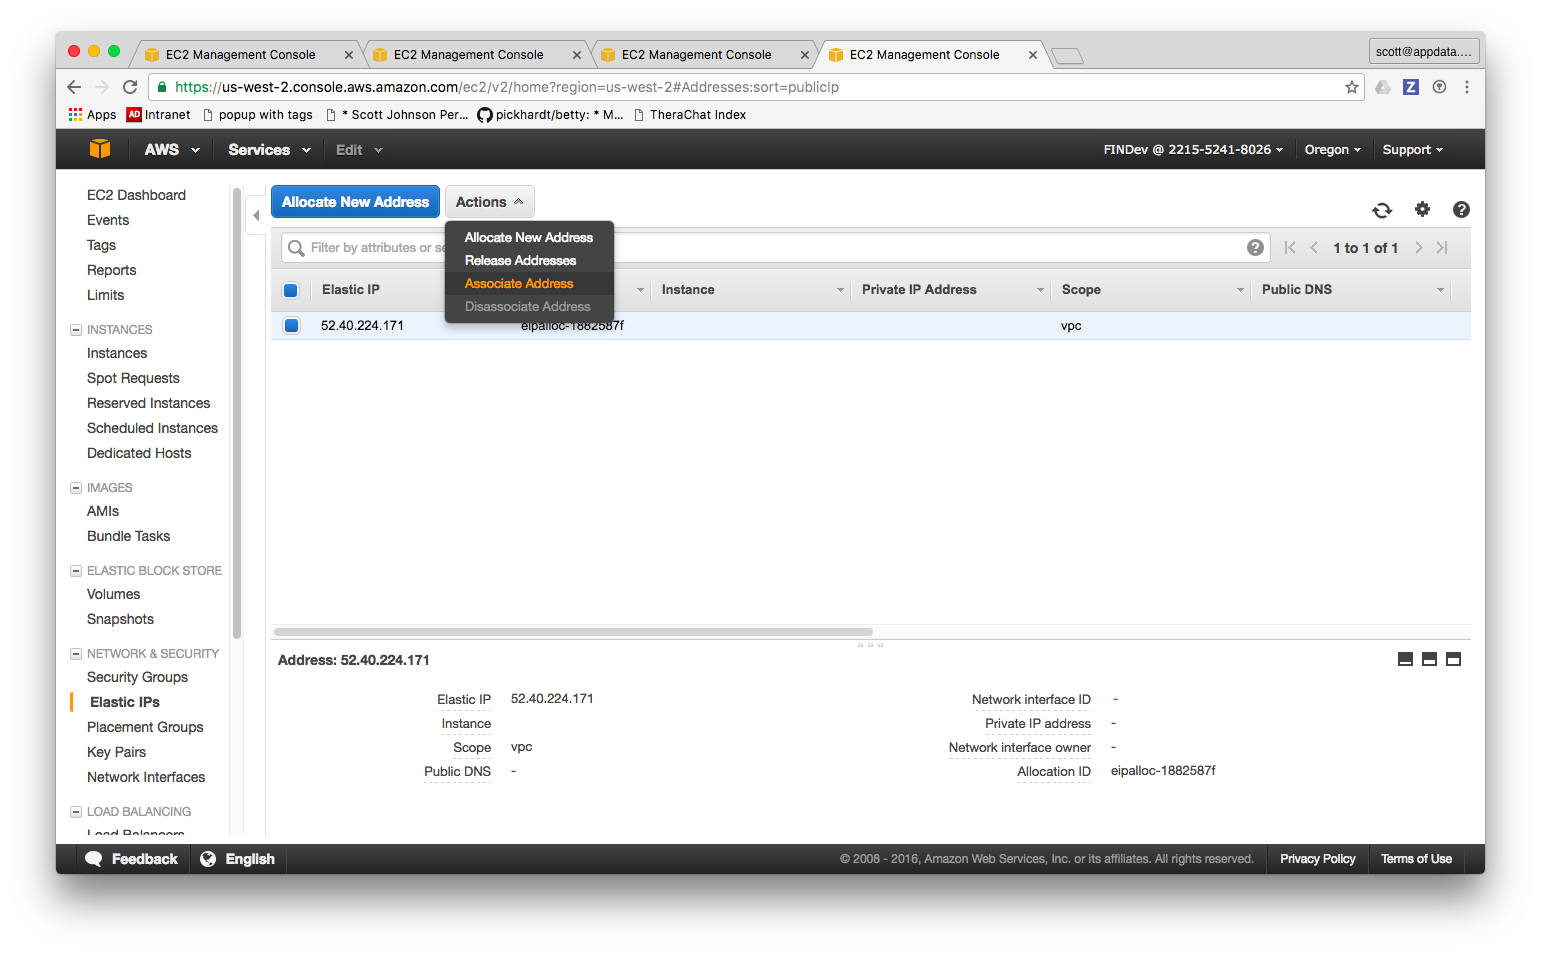Open the TheraChat Index bookmark

pyautogui.click(x=690, y=115)
